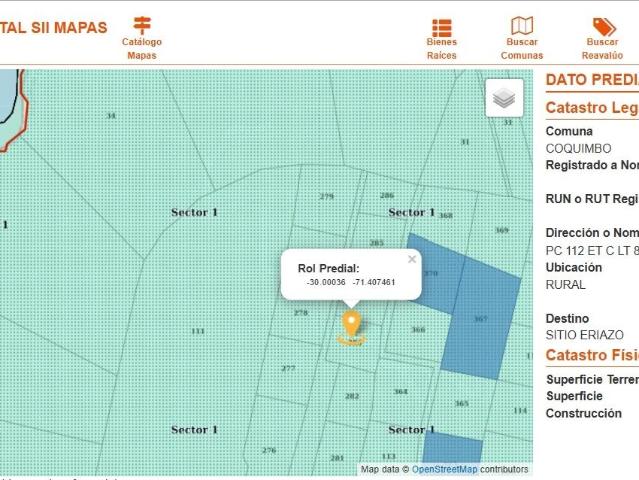Select the RURAL ubicación value
639x480 pixels.
566,284
